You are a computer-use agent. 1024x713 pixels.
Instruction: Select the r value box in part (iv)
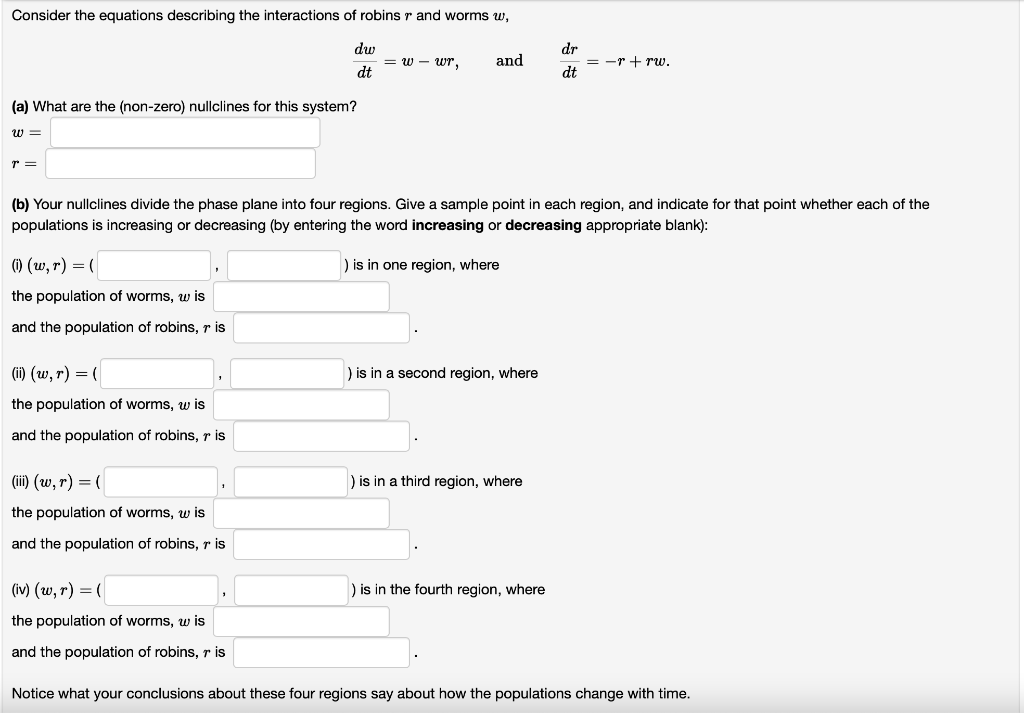tap(291, 589)
